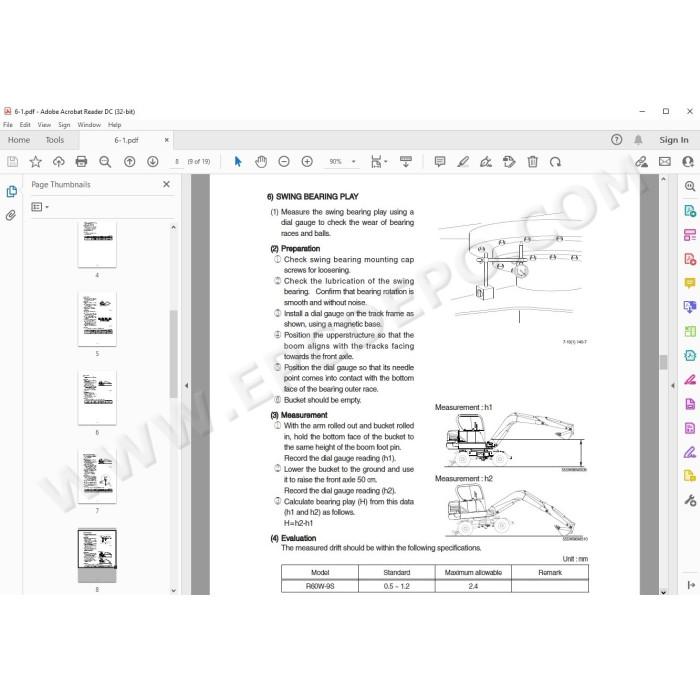Add the document to starred files
The image size is (700, 700).
point(35,162)
